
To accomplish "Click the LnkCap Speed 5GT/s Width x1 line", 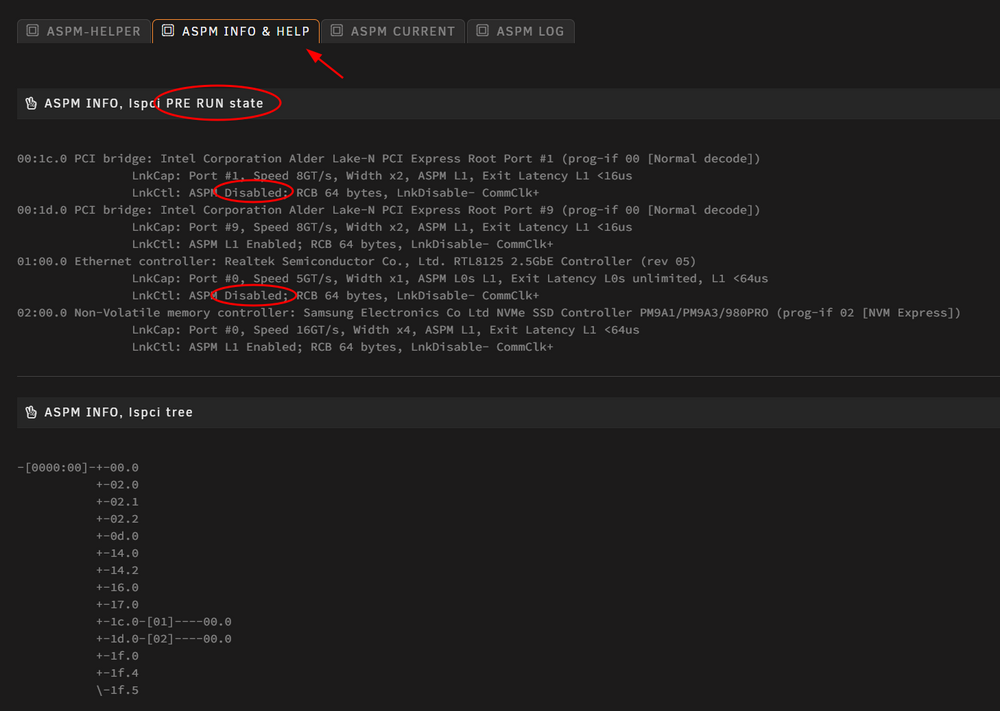I will coord(450,279).
